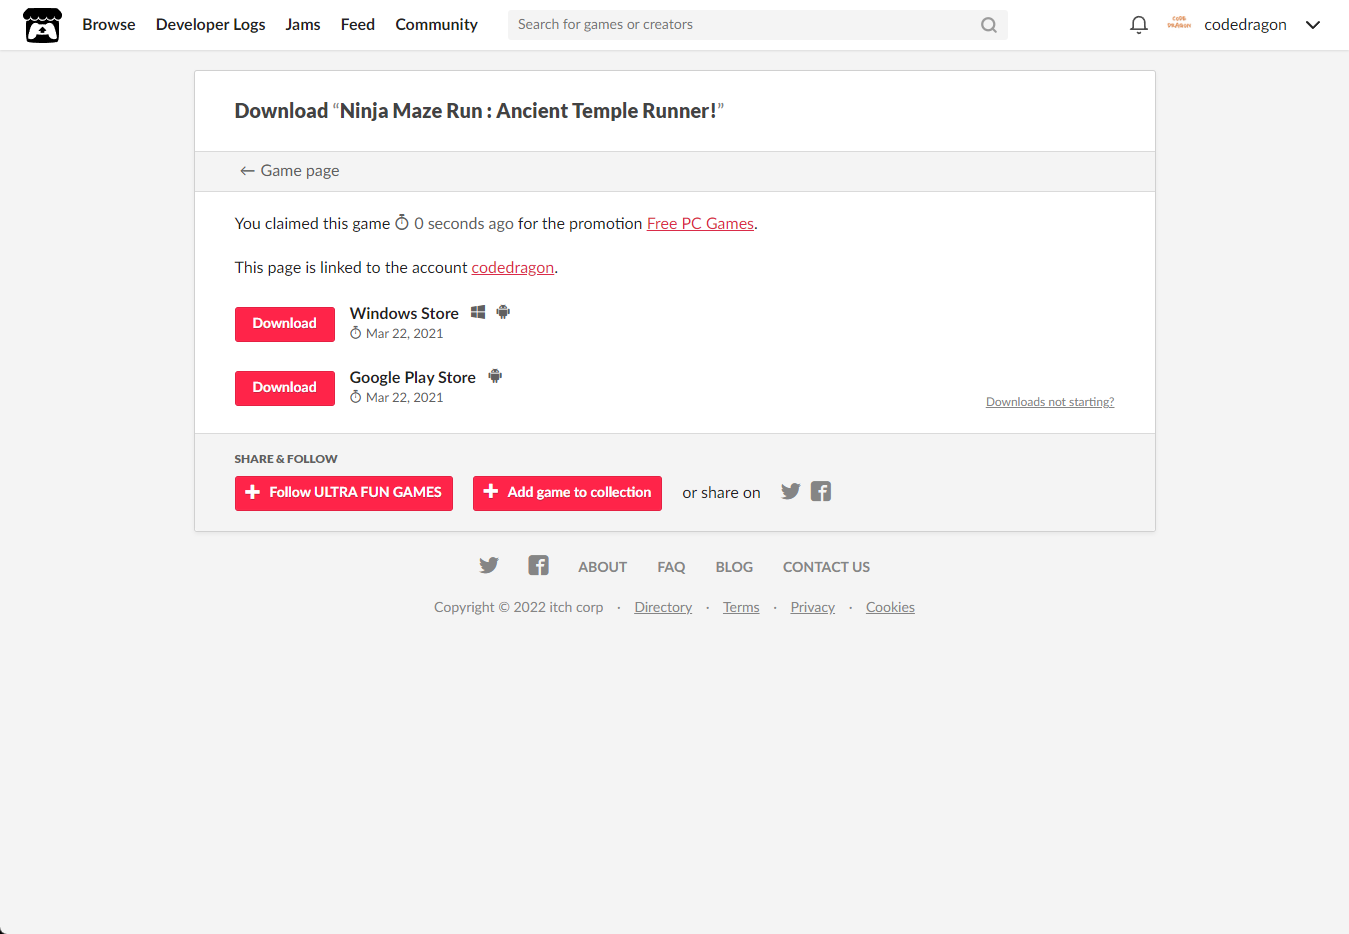Open the footer Twitter icon

pos(489,565)
